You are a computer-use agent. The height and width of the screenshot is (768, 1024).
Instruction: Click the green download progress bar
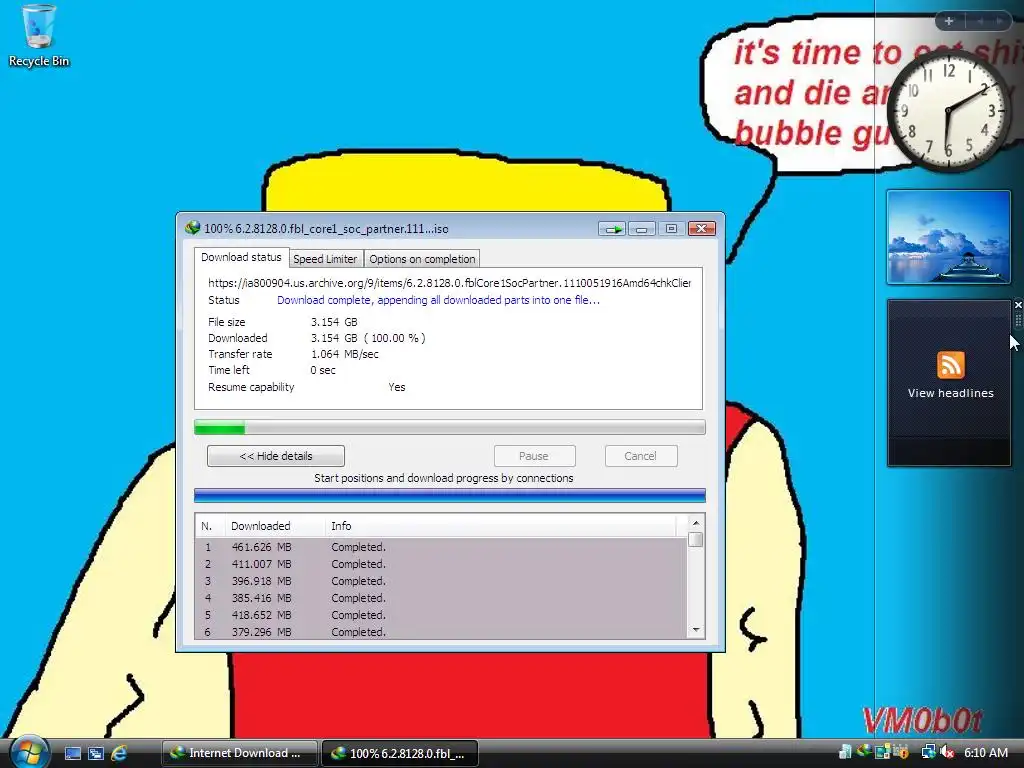(449, 428)
